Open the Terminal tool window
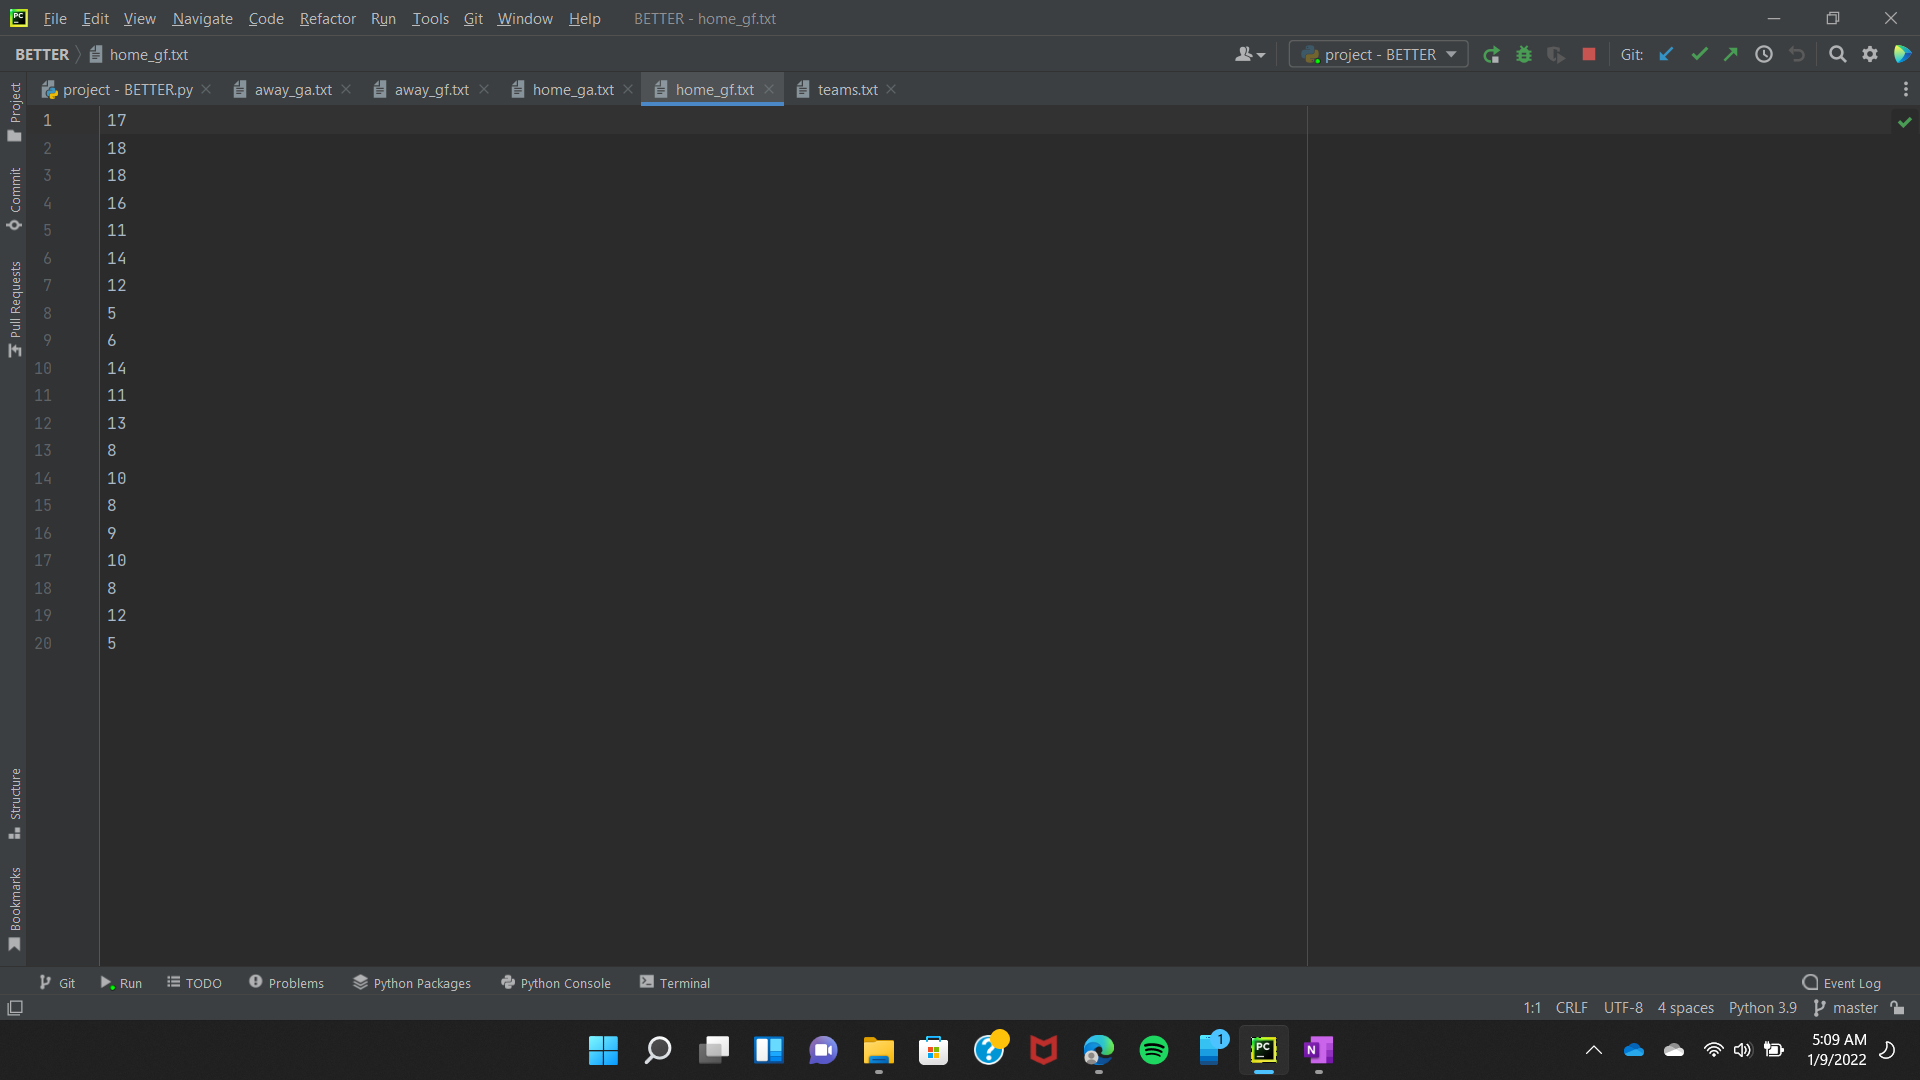Viewport: 1920px width, 1080px height. (675, 983)
